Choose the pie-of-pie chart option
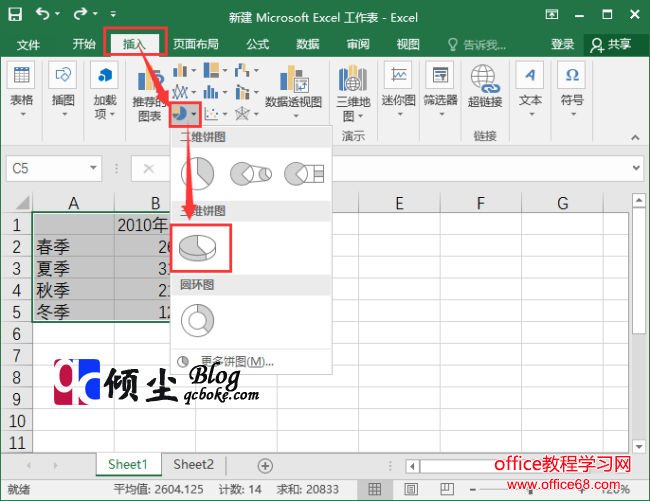Screen dimensions: 650x501 pos(251,173)
